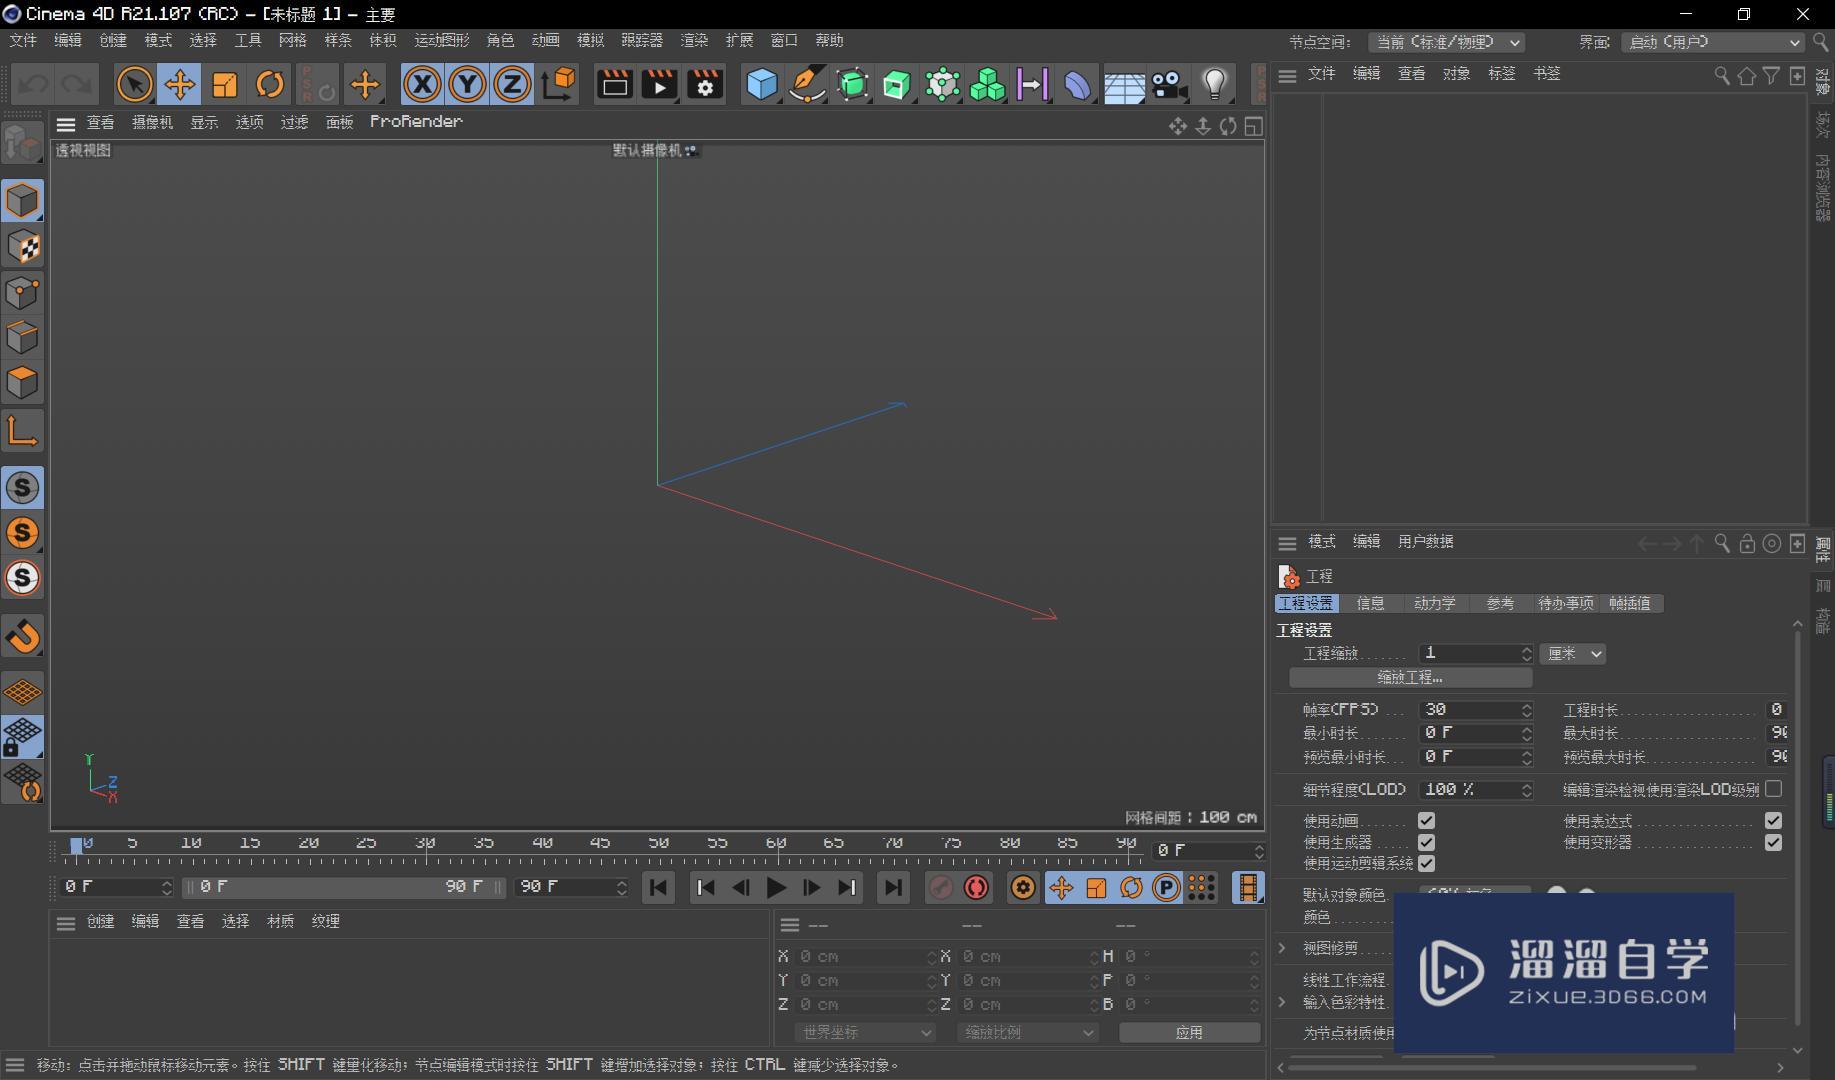This screenshot has height=1080, width=1835.
Task: Add a Cube primitive object
Action: pos(762,85)
